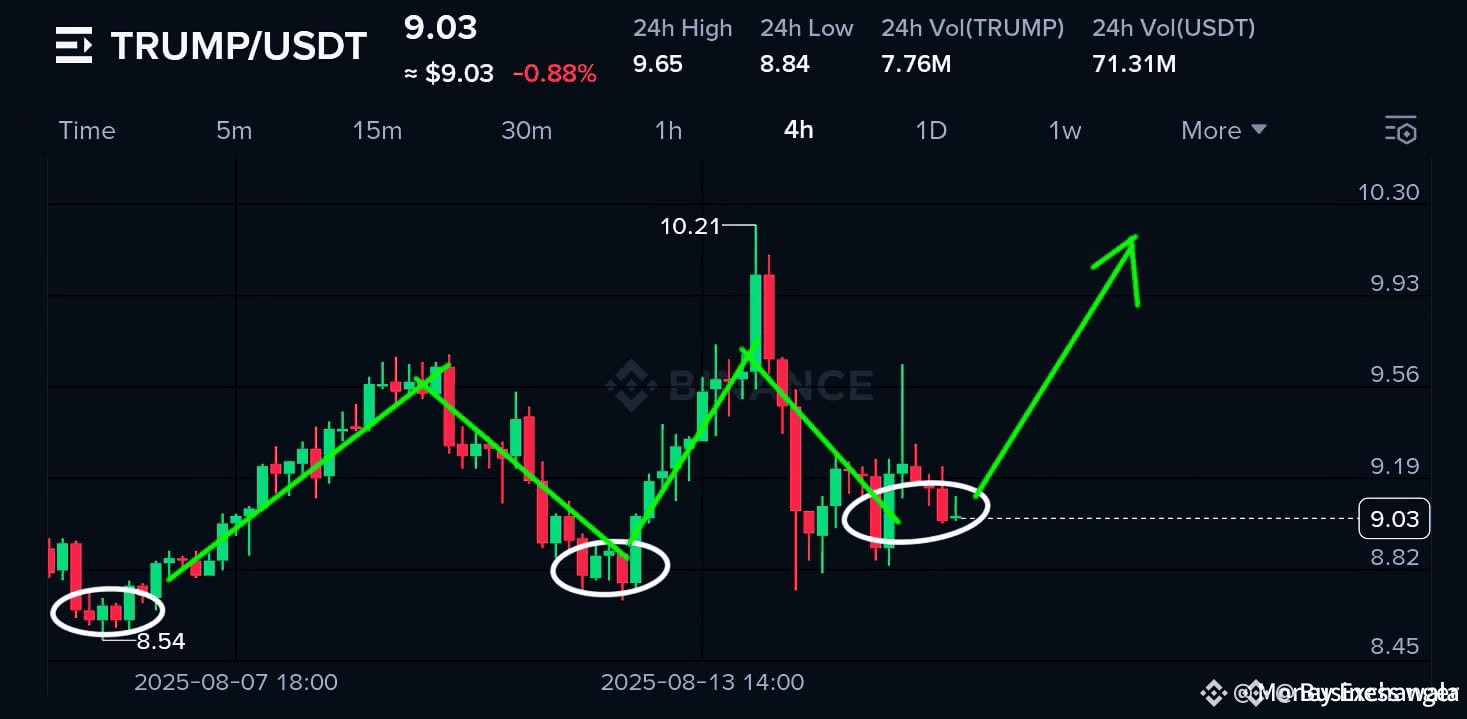Click the -0.88% price change value
Viewport: 1467px width, 719px height.
pos(555,74)
